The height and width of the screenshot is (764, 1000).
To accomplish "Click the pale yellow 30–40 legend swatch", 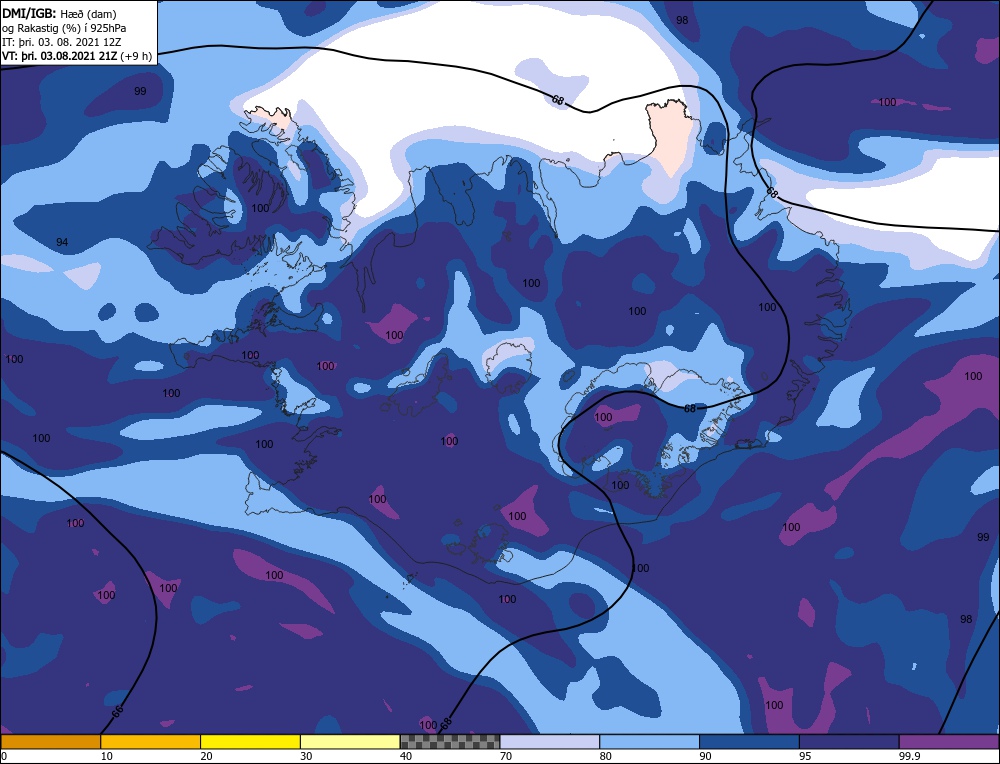I will pyautogui.click(x=350, y=742).
